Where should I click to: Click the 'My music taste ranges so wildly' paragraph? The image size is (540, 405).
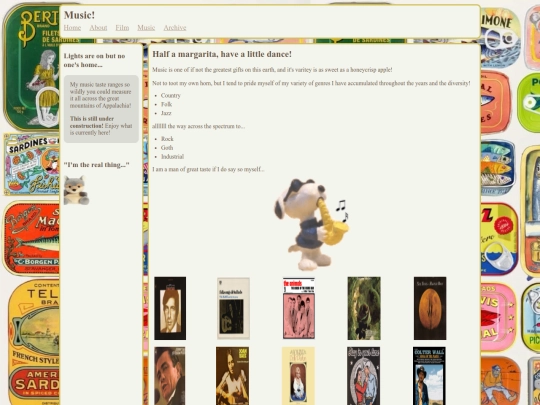[x=101, y=95]
